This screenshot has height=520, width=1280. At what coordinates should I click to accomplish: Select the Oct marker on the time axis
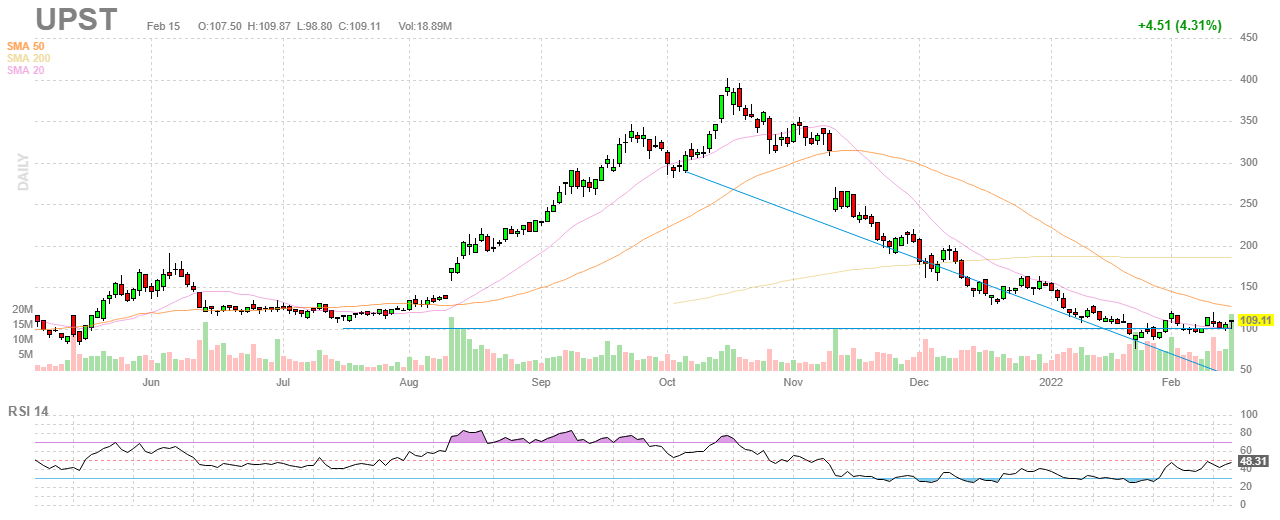[x=667, y=382]
